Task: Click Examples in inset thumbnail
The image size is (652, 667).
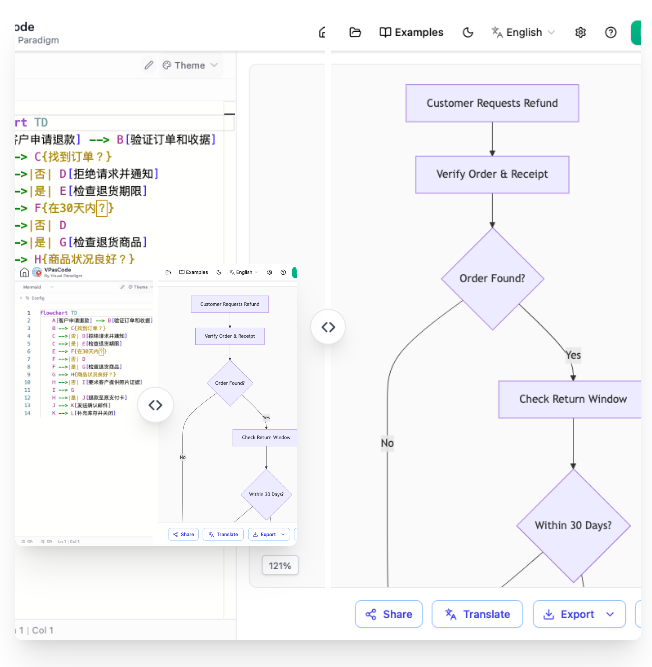Action: [x=194, y=272]
